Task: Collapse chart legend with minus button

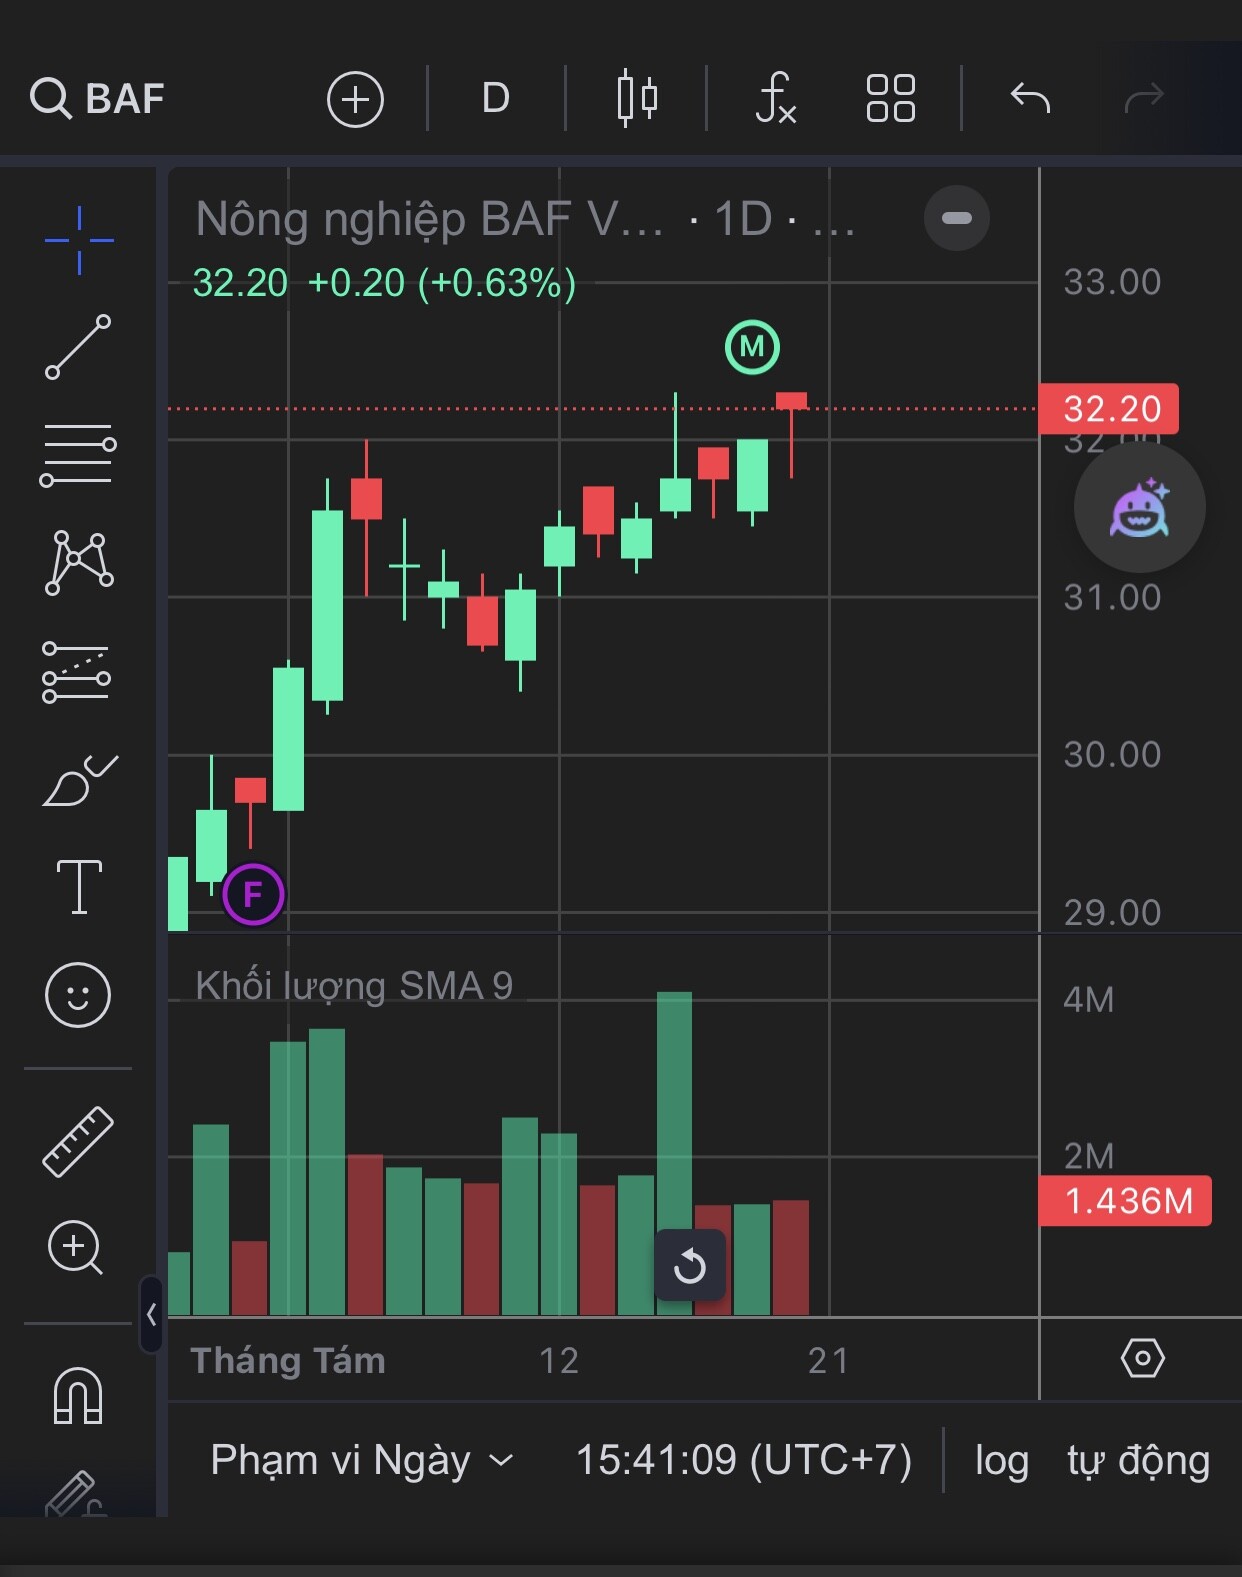Action: (x=957, y=218)
